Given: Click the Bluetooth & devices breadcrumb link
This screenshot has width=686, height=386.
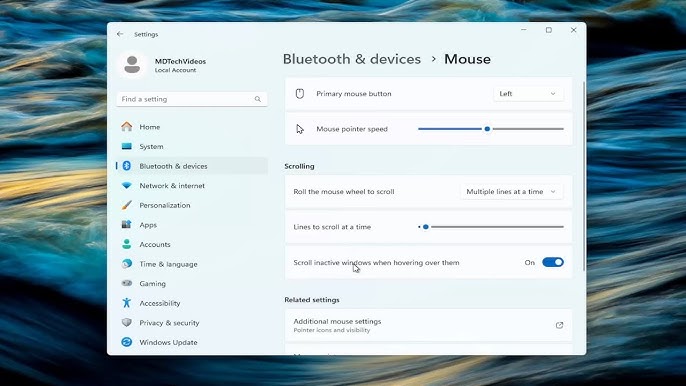Looking at the screenshot, I should click(352, 59).
